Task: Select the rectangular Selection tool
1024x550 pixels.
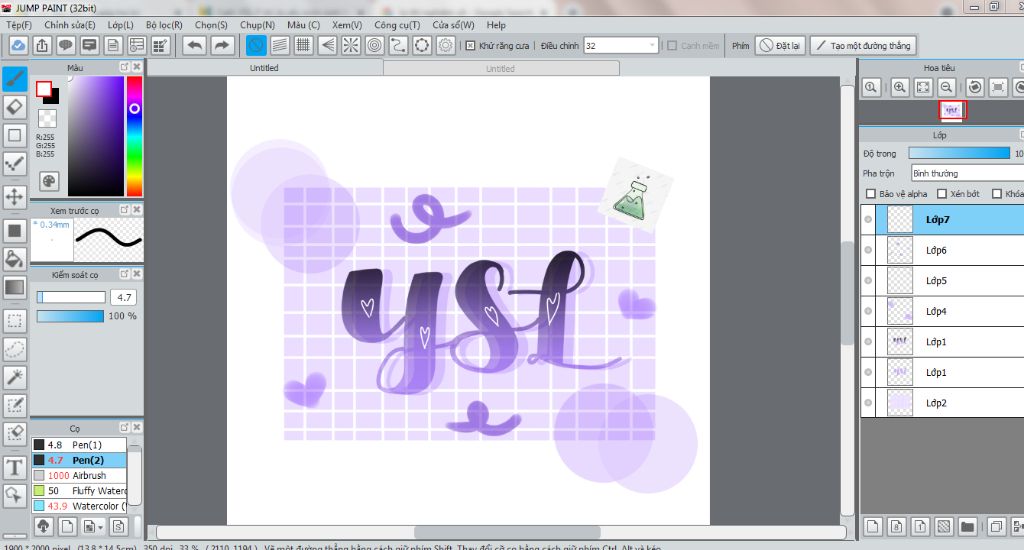Action: (x=14, y=321)
